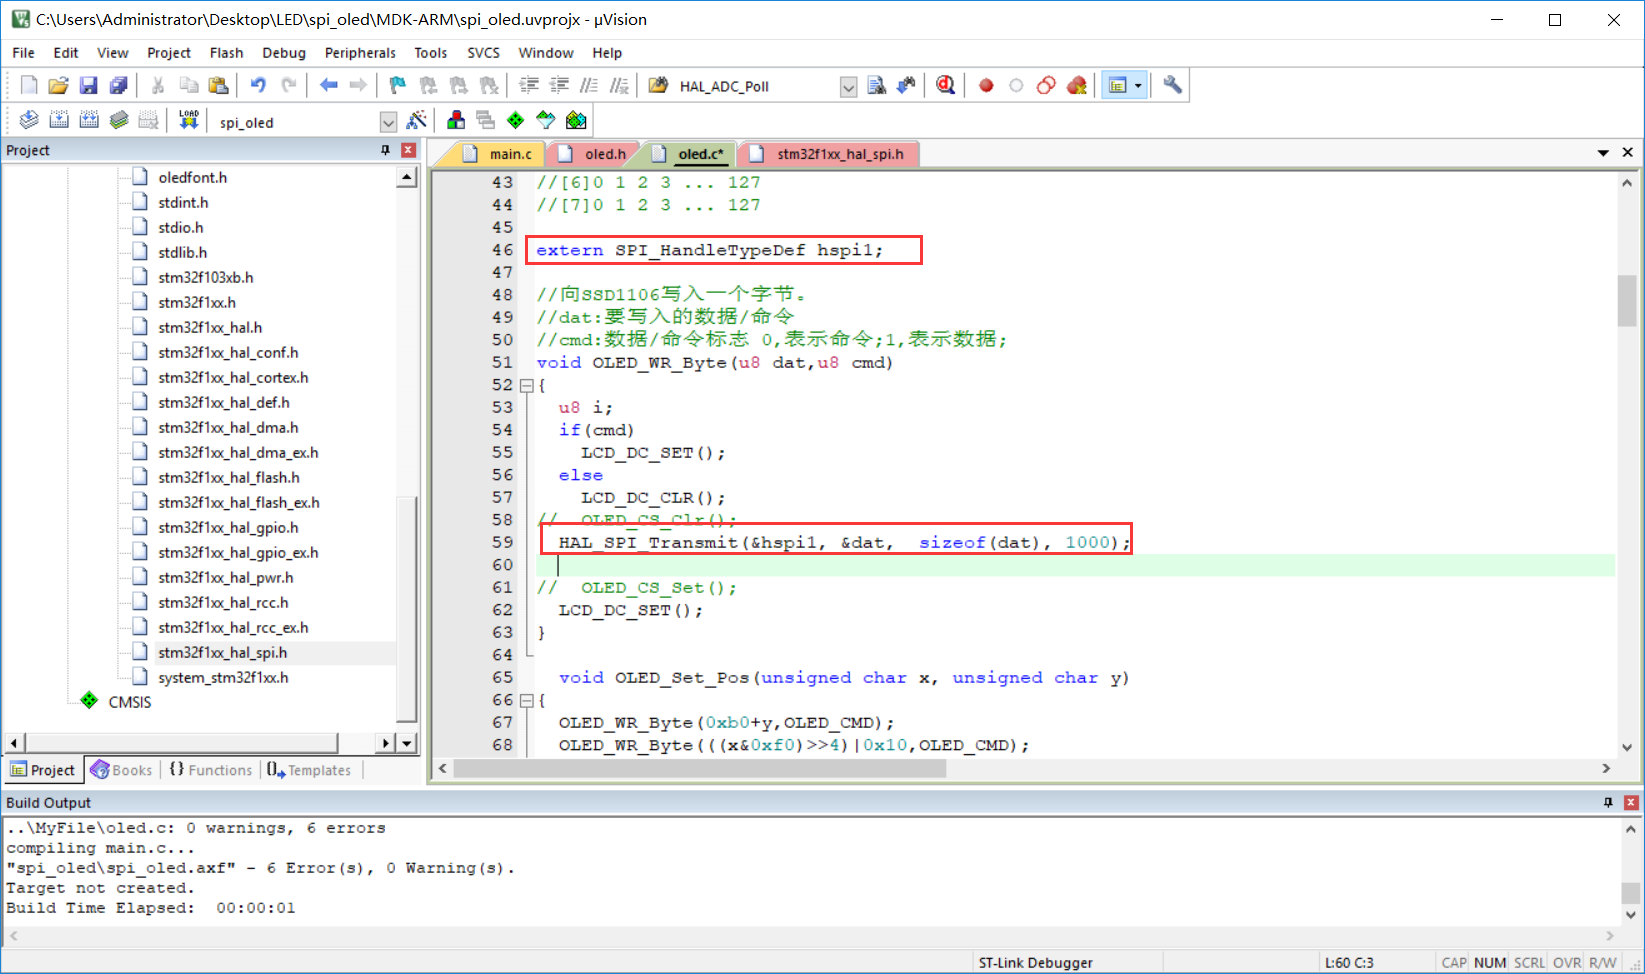The height and width of the screenshot is (974, 1645).
Task: Create a new file with toolbar icon
Action: pyautogui.click(x=29, y=86)
